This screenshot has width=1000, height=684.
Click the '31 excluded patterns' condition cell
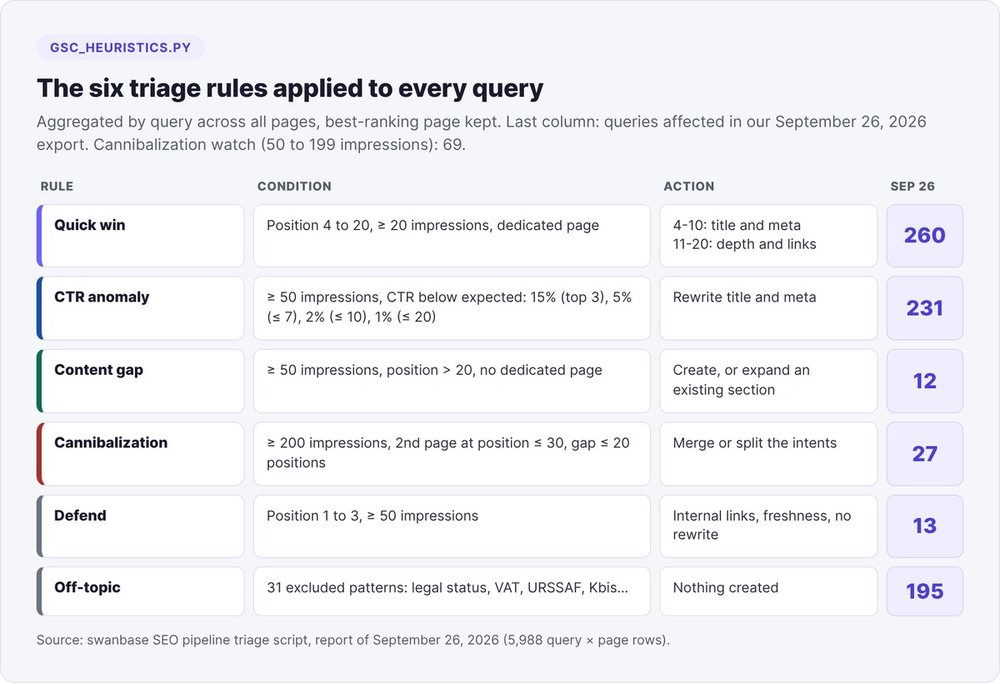(x=452, y=591)
